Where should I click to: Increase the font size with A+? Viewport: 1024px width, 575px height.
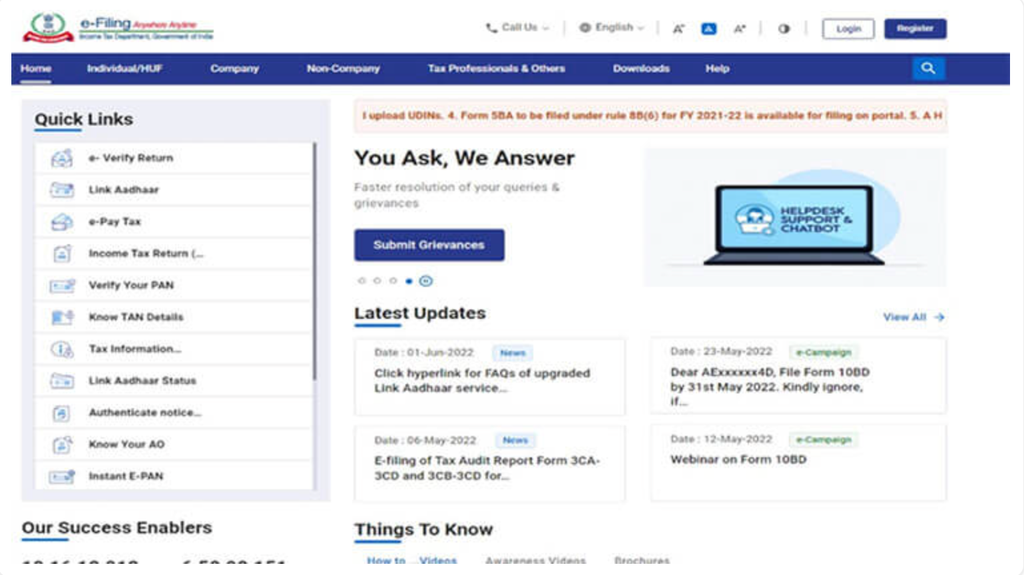tap(739, 29)
